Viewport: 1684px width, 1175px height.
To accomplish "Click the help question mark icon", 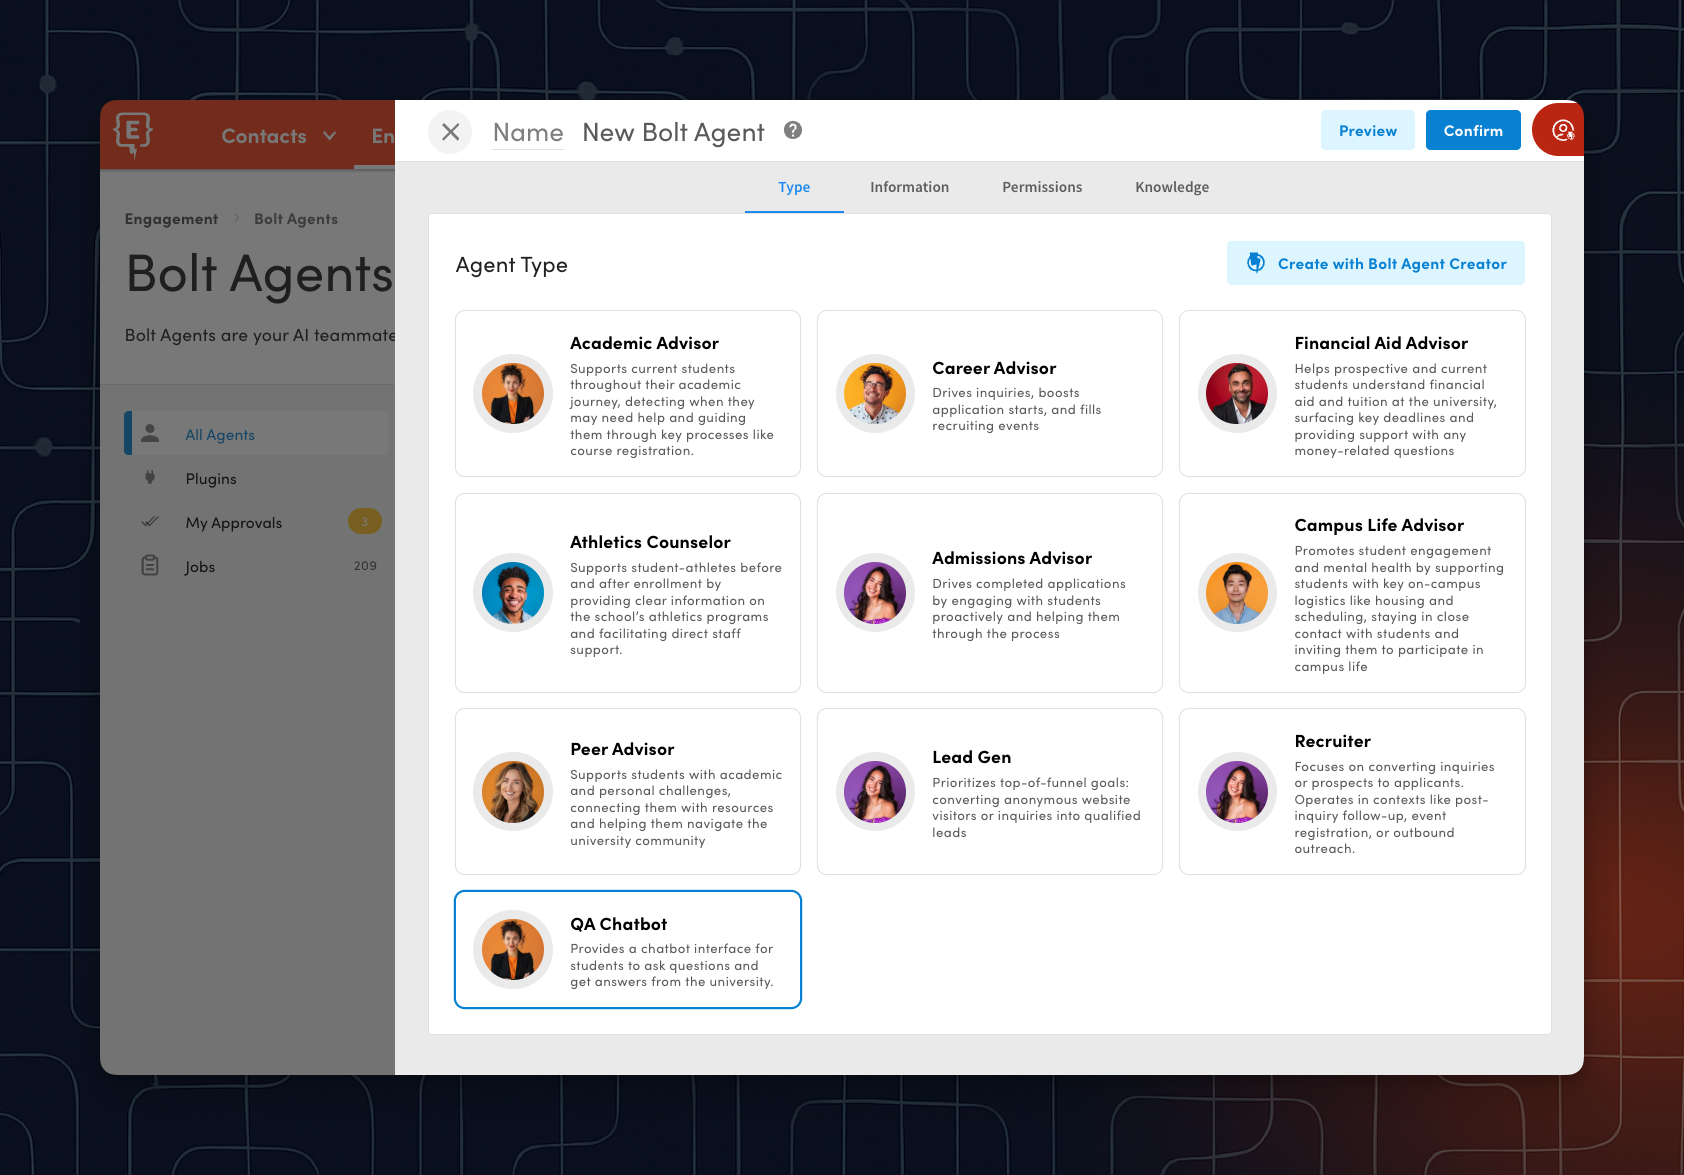I will [793, 130].
